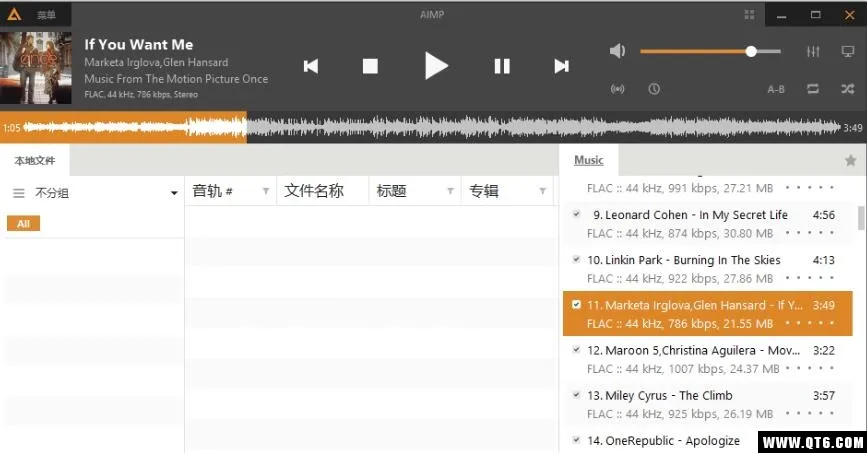Viewport: 867px width, 453px height.
Task: Uncheck the Marketa Irglova track checkbox
Action: pos(576,305)
